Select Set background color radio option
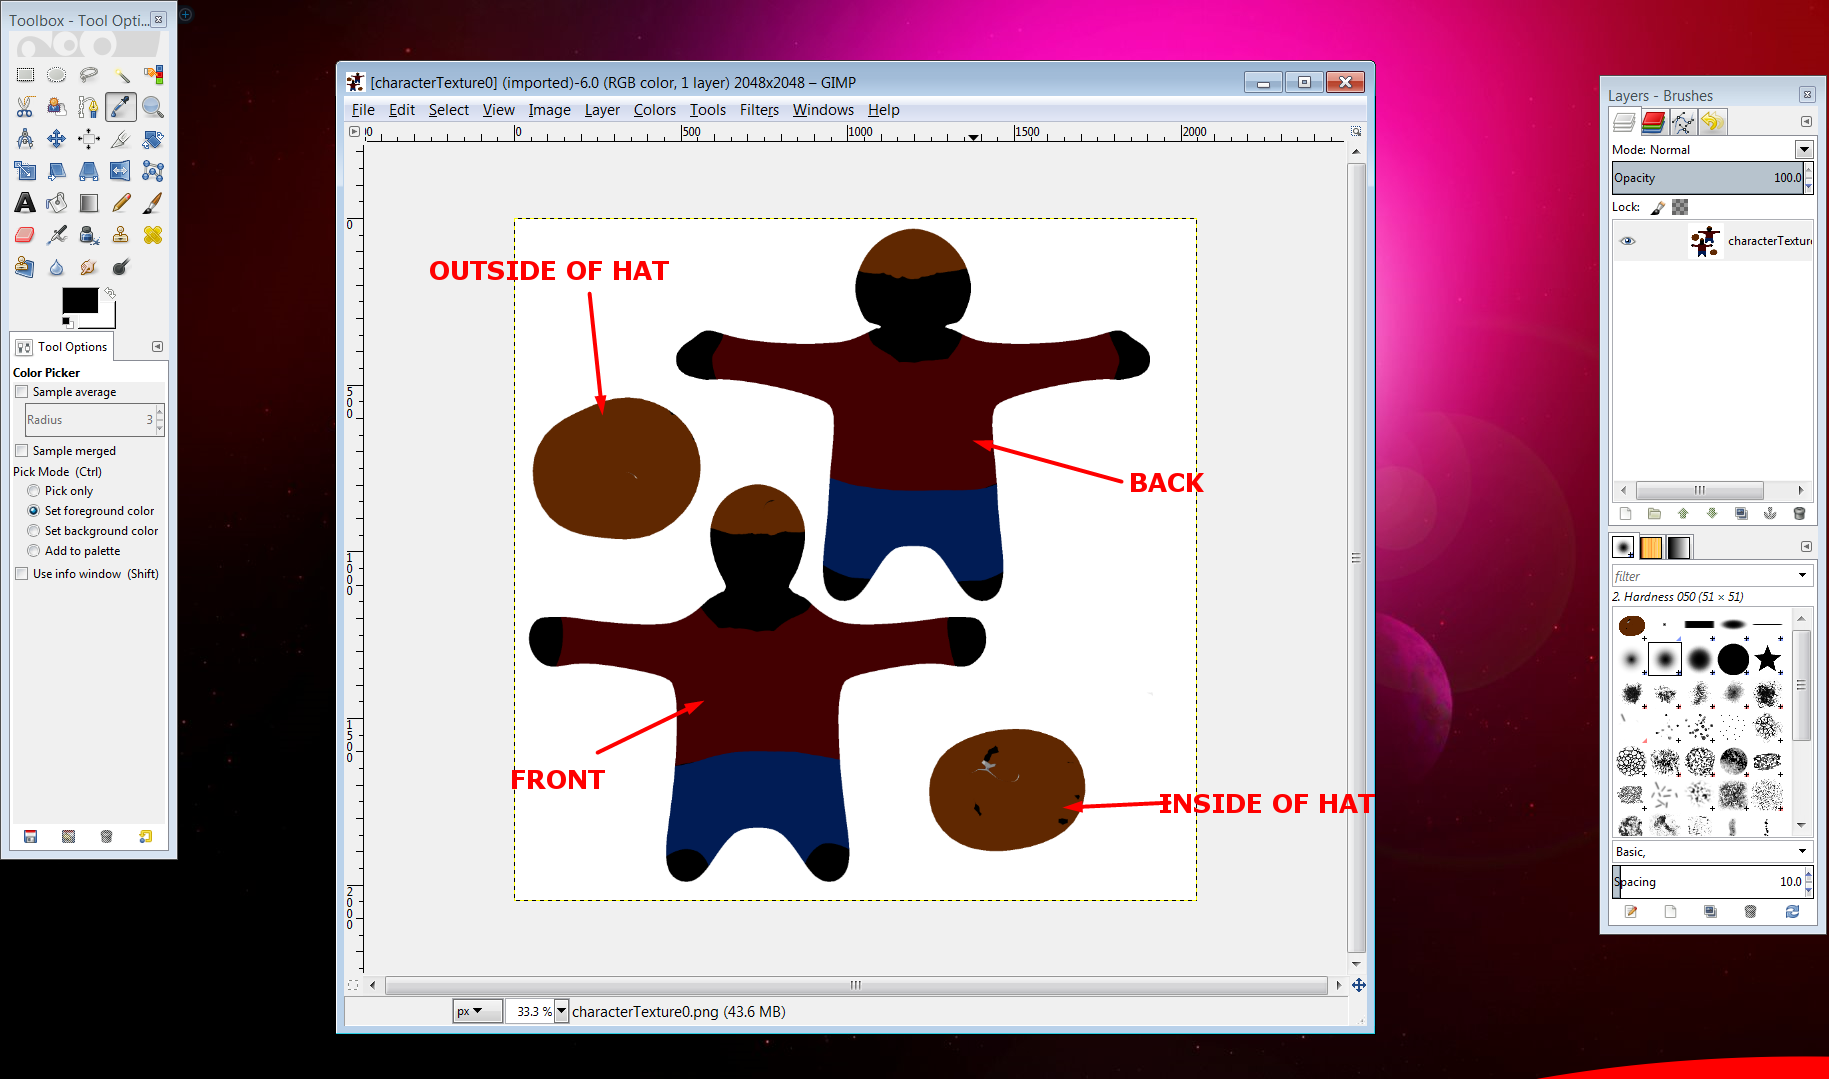This screenshot has height=1079, width=1829. click(x=34, y=531)
